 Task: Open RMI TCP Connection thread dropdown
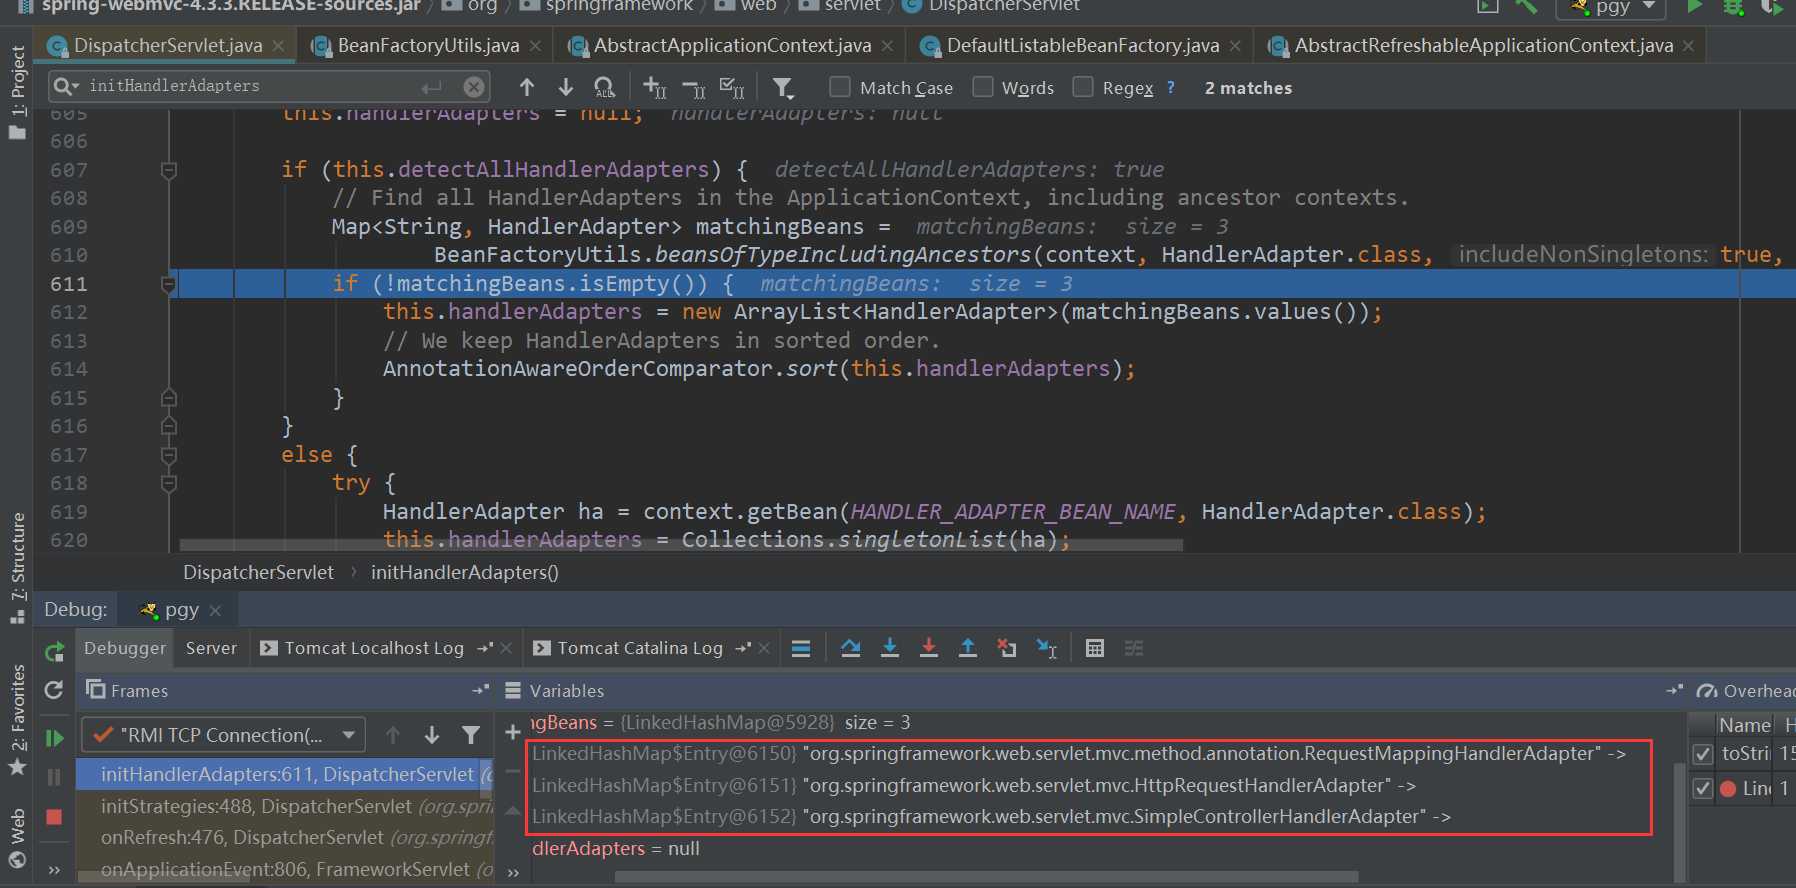pyautogui.click(x=223, y=735)
